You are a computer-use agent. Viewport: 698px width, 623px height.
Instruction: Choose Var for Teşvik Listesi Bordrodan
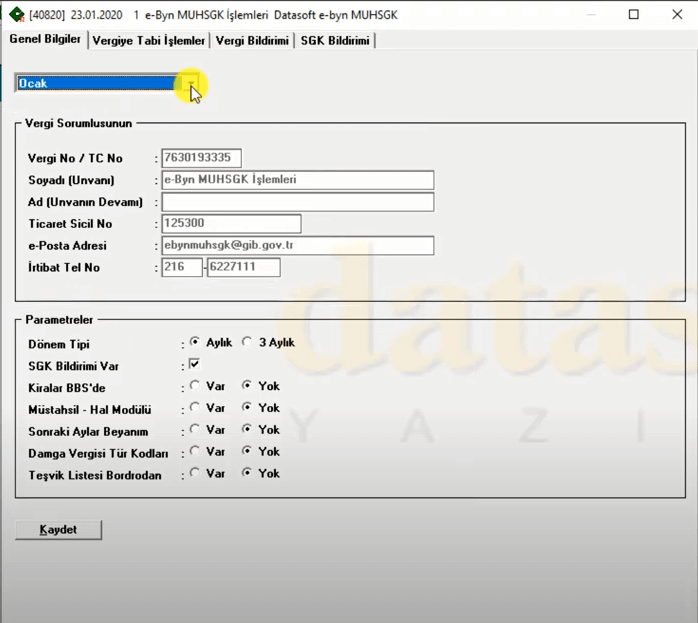195,474
